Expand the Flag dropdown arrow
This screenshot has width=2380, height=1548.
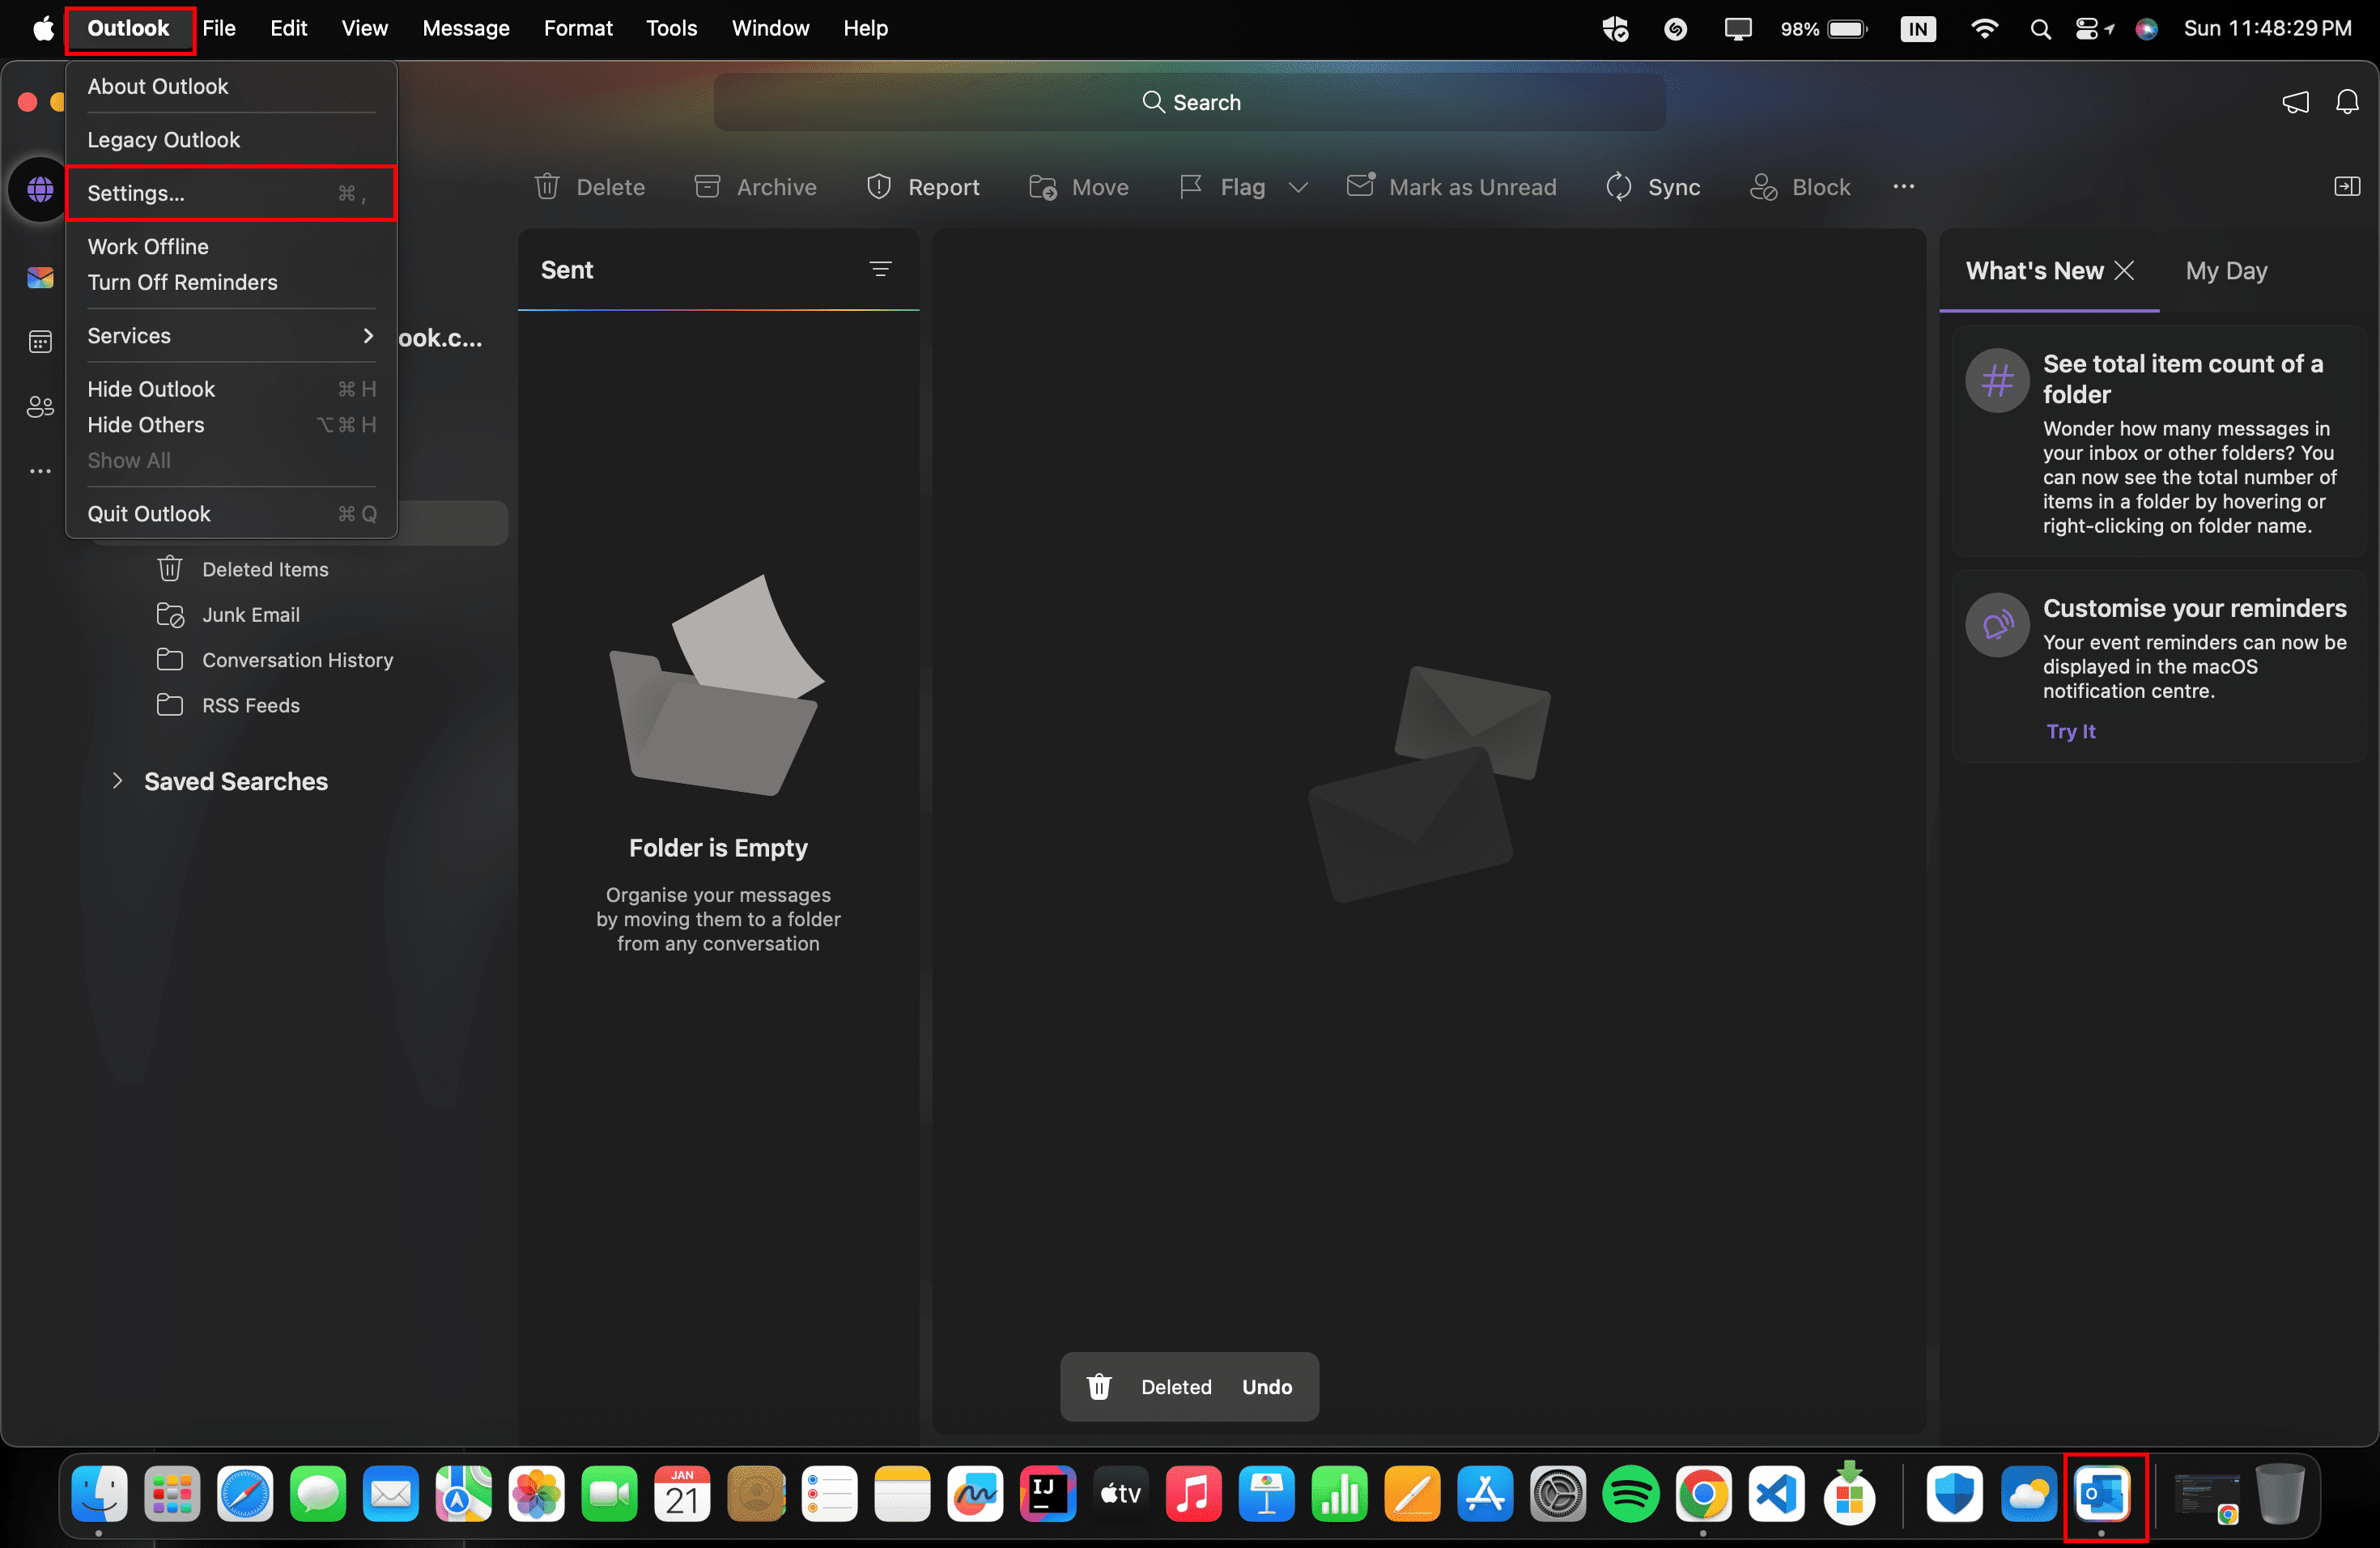tap(1298, 187)
